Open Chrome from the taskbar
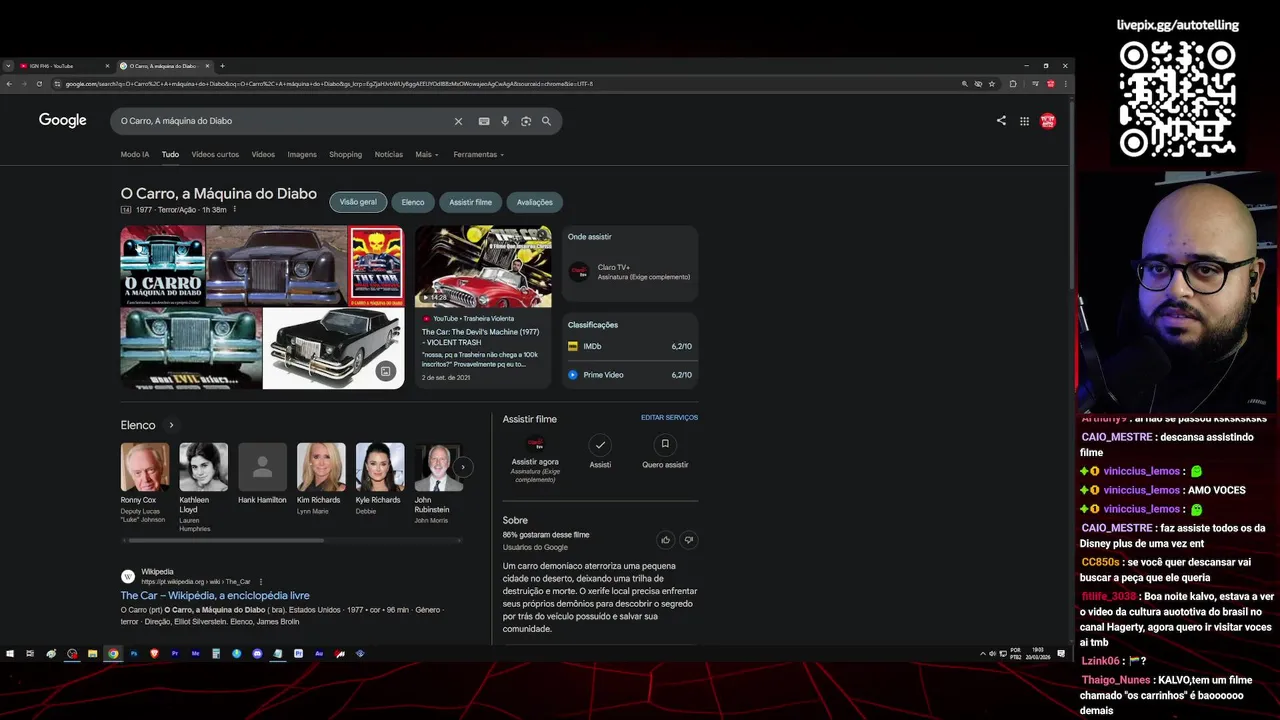Image resolution: width=1280 pixels, height=720 pixels. (113, 654)
